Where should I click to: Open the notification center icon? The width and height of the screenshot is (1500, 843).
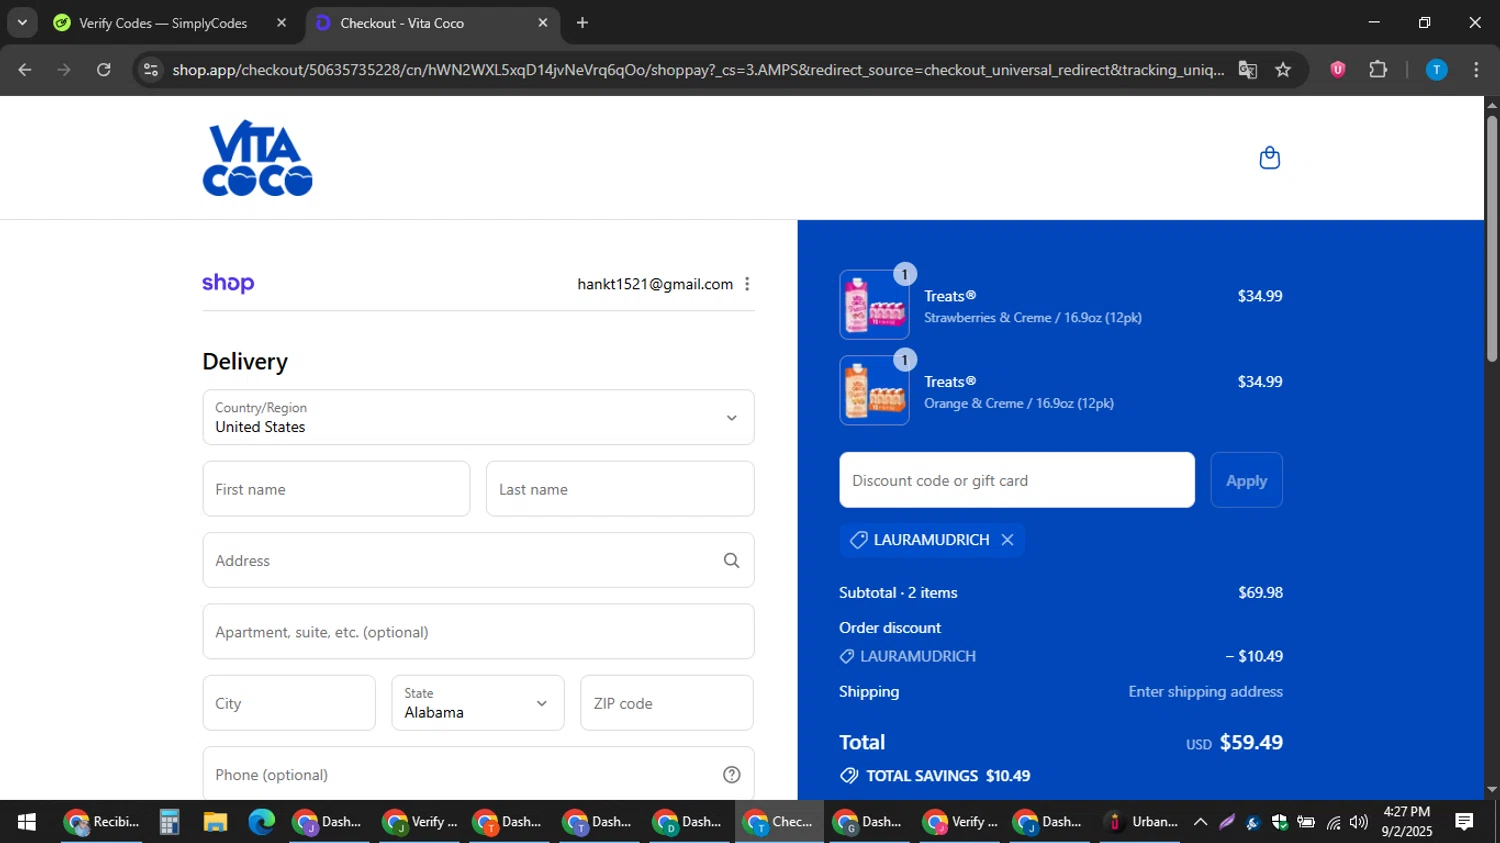click(x=1464, y=822)
